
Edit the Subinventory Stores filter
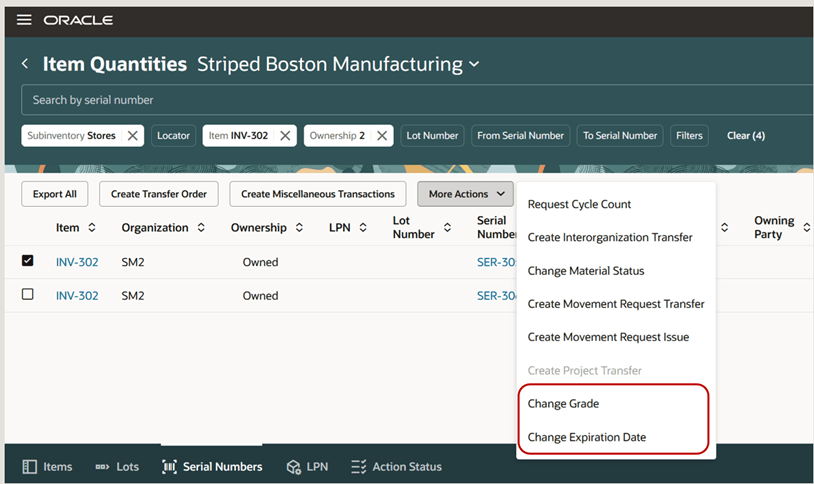(71, 136)
